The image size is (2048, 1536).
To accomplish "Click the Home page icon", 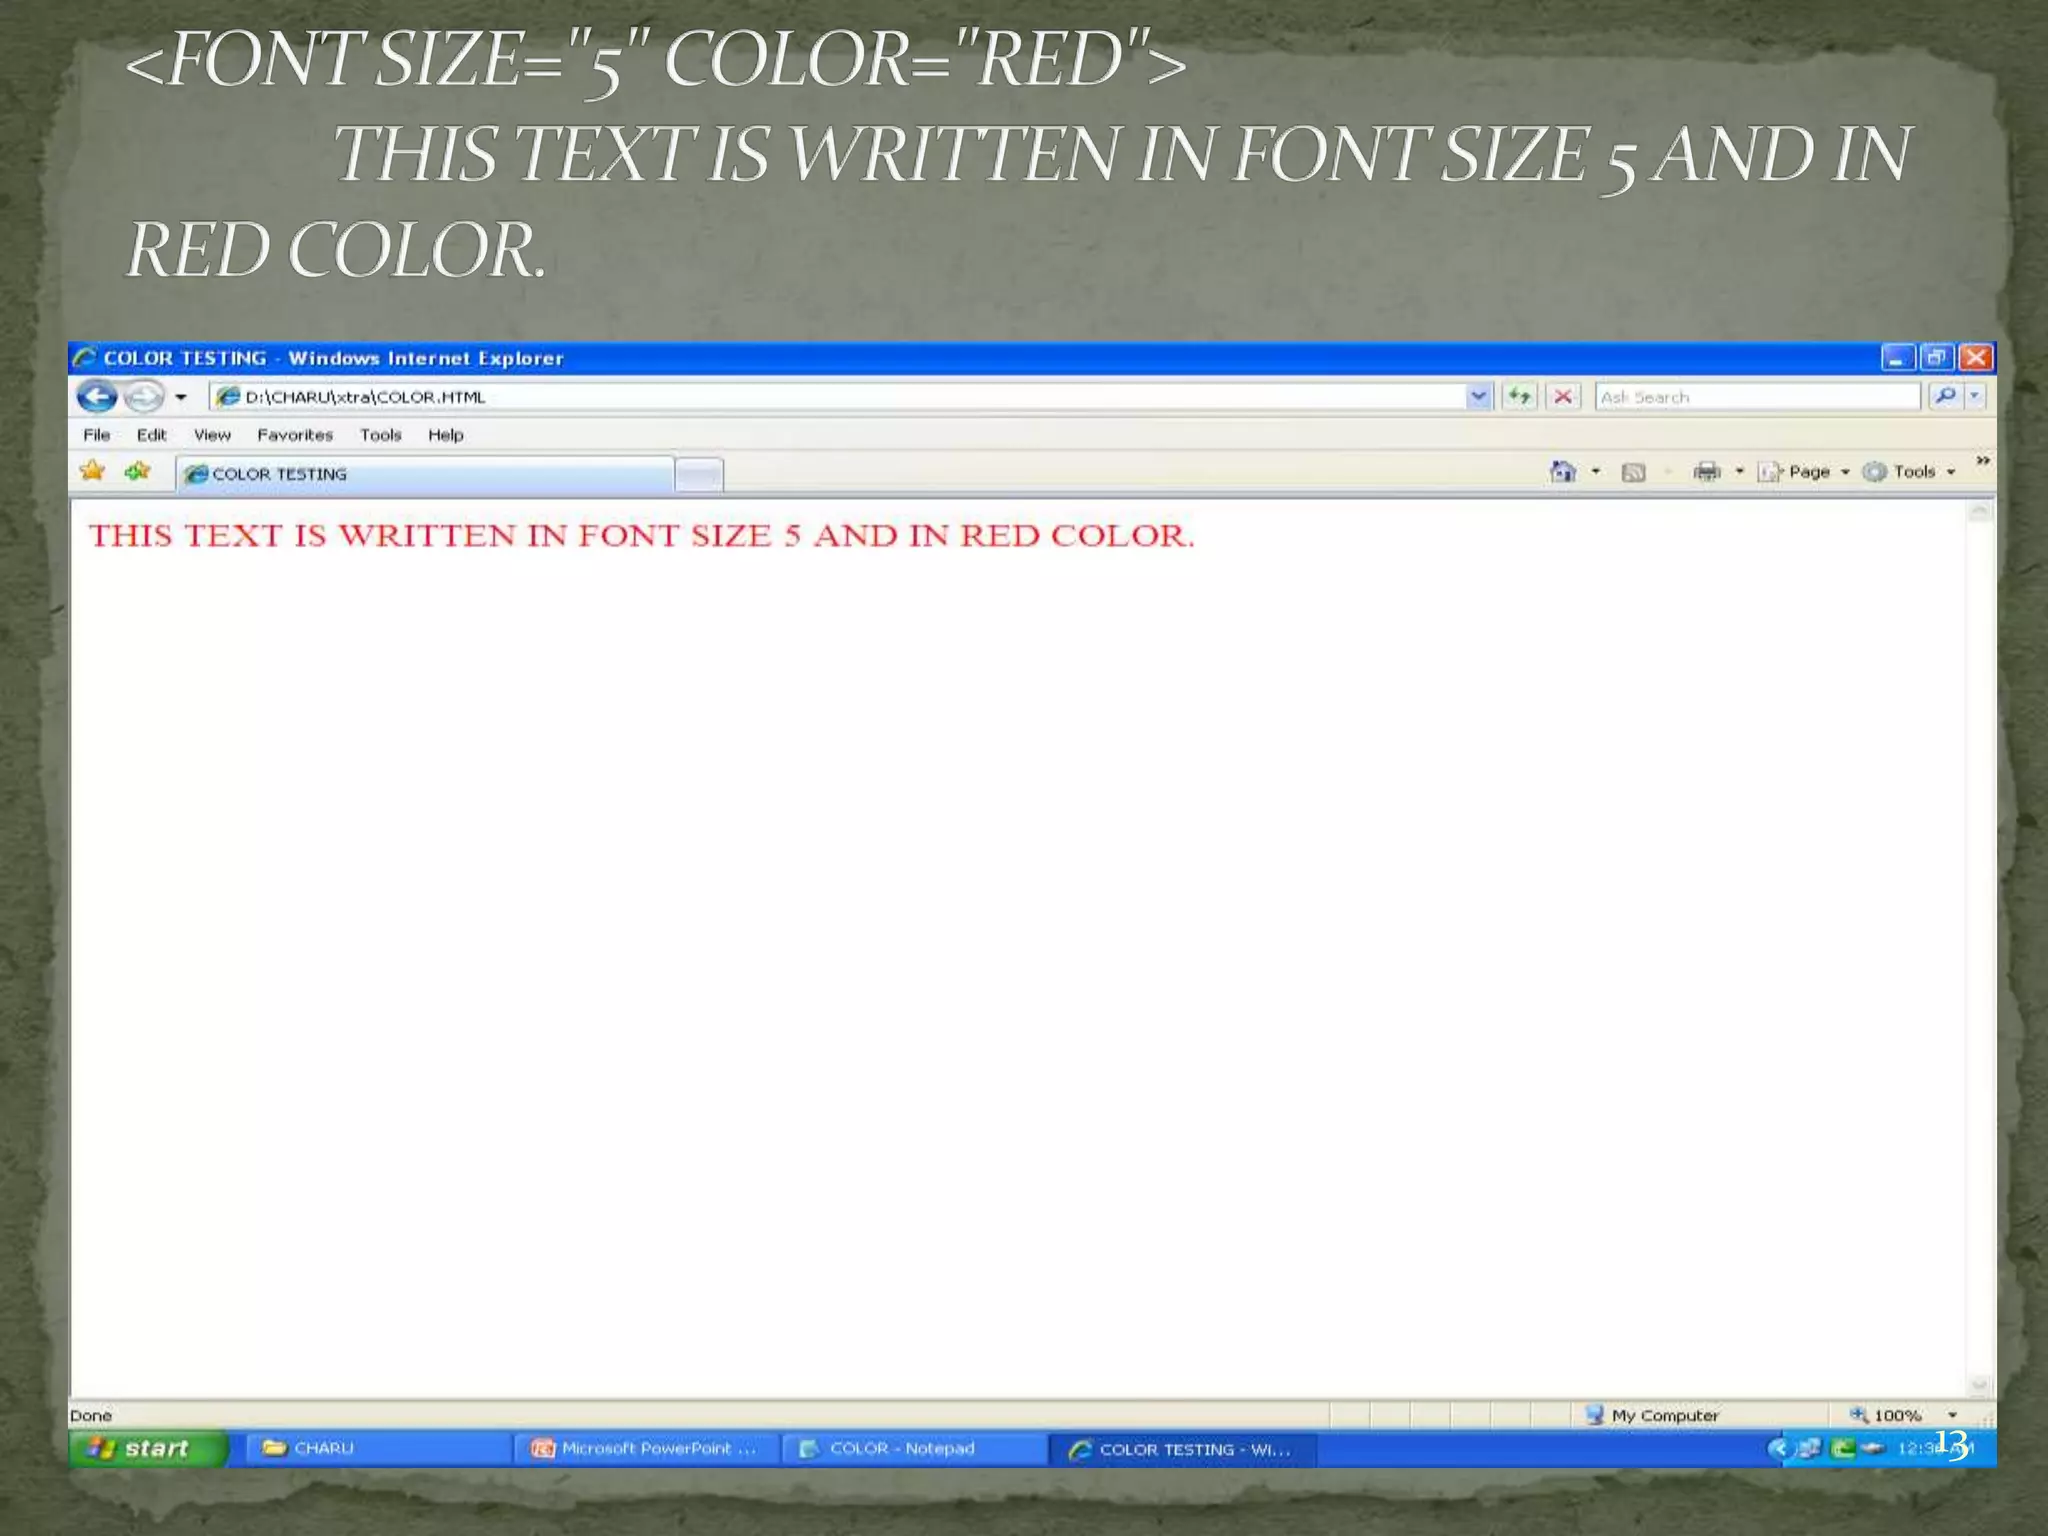I will click(1562, 472).
